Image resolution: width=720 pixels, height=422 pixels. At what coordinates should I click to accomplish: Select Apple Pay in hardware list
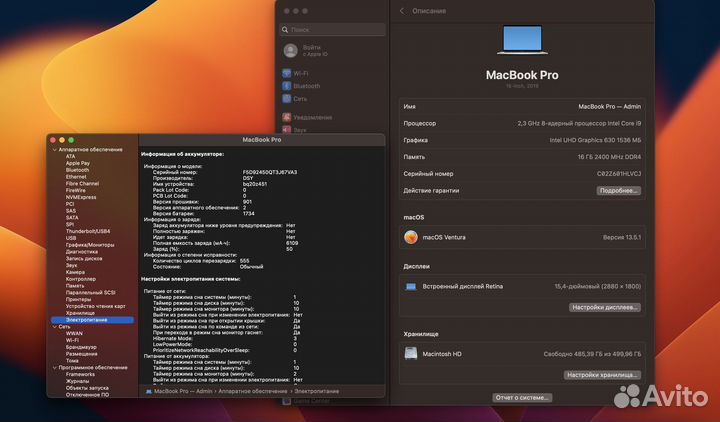78,163
